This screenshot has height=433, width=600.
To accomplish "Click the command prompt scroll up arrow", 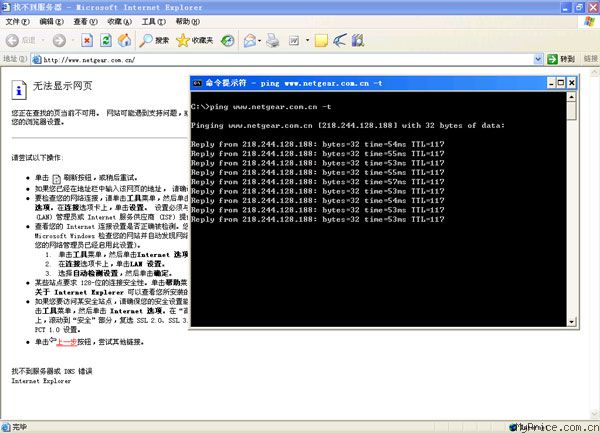I will (571, 97).
